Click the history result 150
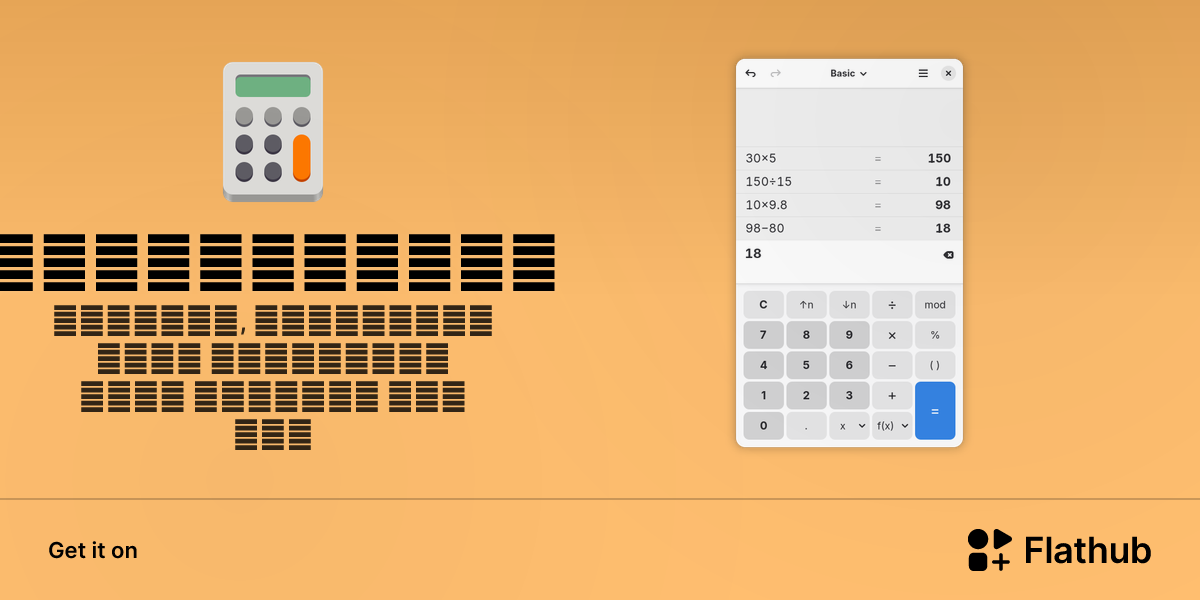This screenshot has height=600, width=1200. point(939,158)
